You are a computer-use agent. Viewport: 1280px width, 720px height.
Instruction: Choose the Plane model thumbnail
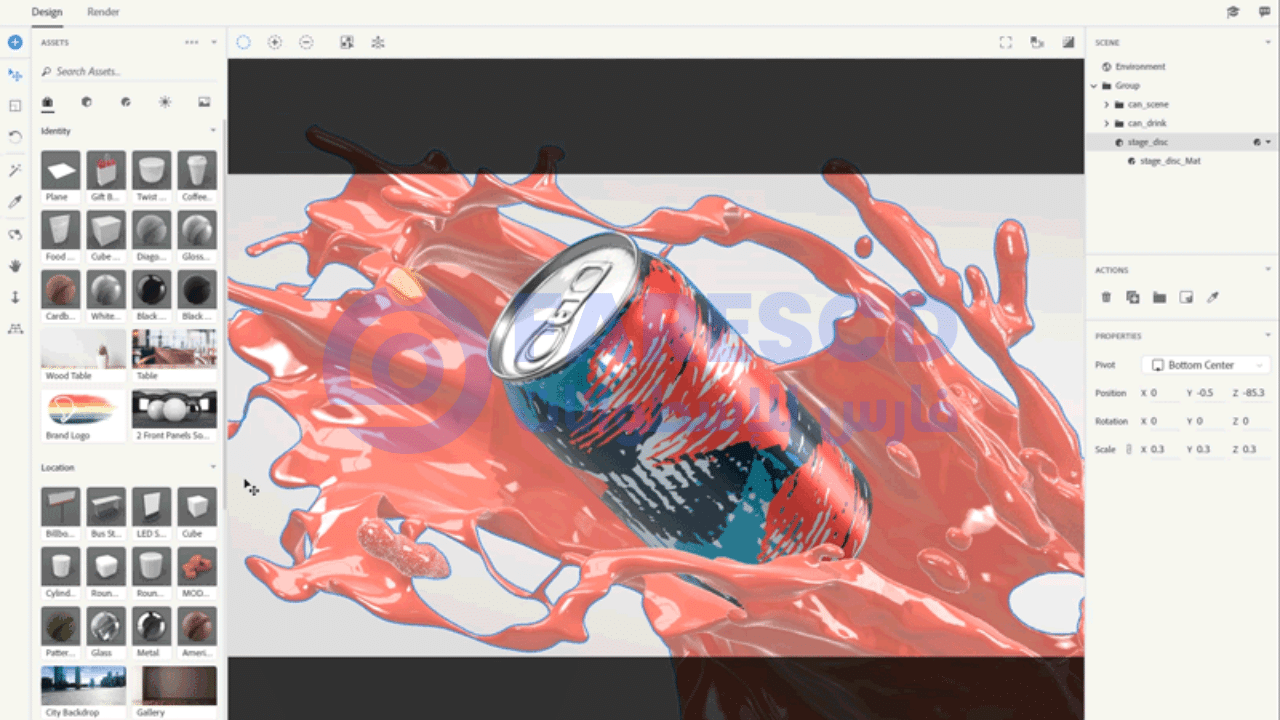[x=60, y=171]
